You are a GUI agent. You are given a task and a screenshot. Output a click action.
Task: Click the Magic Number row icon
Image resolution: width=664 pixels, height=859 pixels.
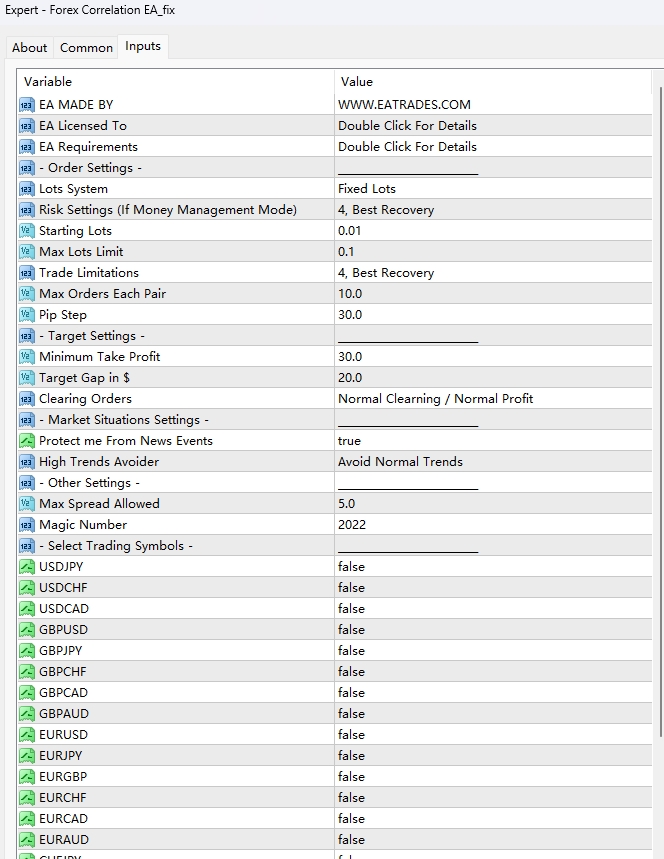click(x=27, y=524)
